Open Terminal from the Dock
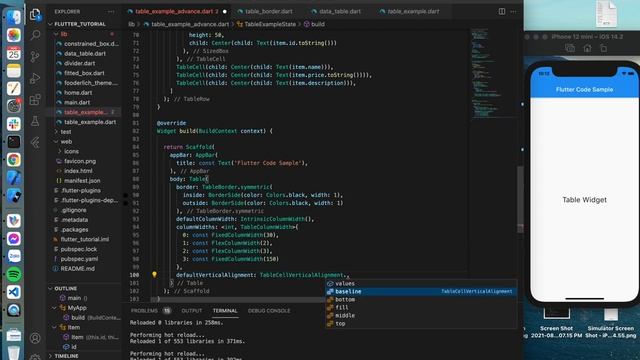The height and width of the screenshot is (360, 640). (13, 142)
